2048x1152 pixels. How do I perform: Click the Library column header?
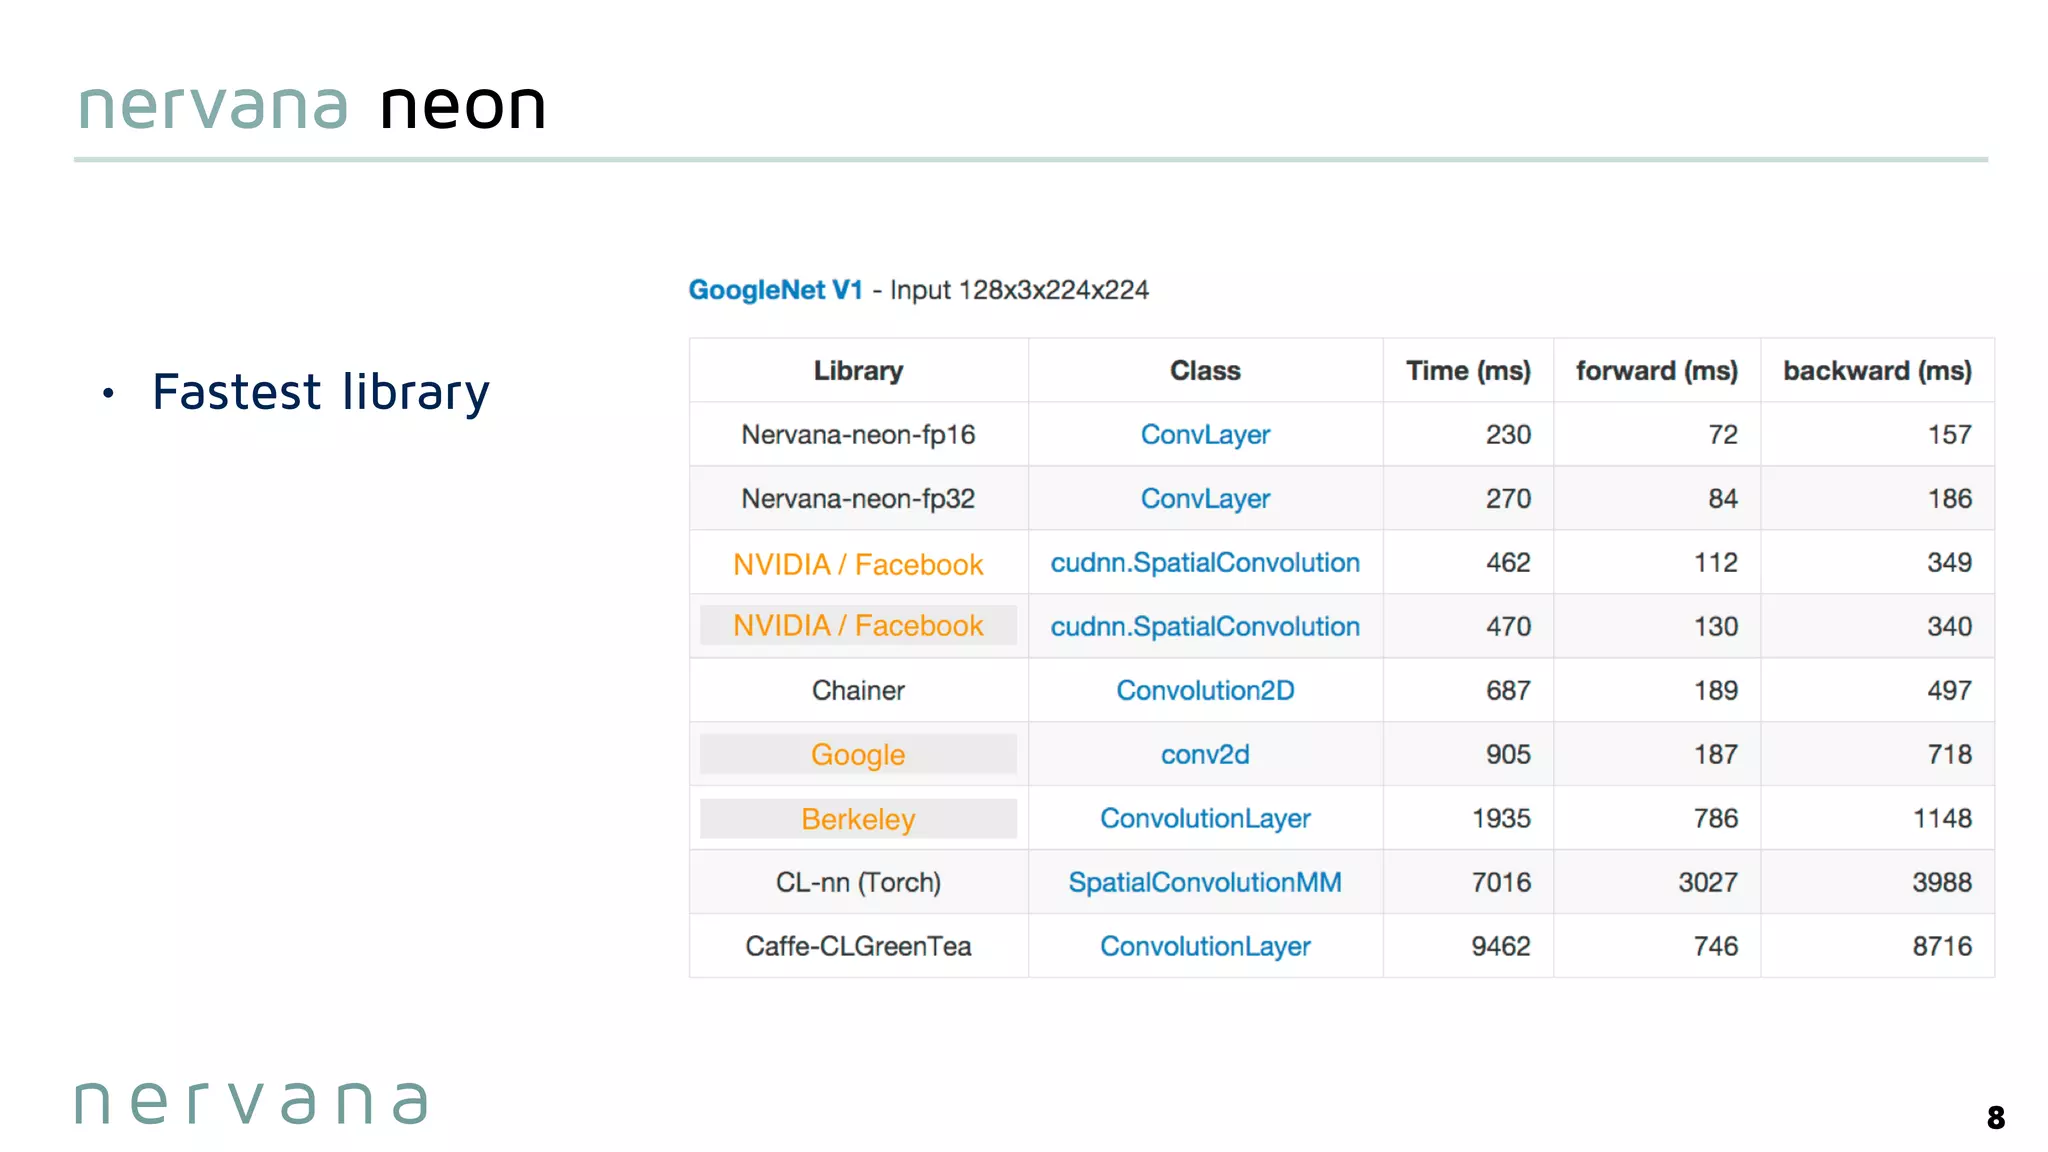point(858,371)
